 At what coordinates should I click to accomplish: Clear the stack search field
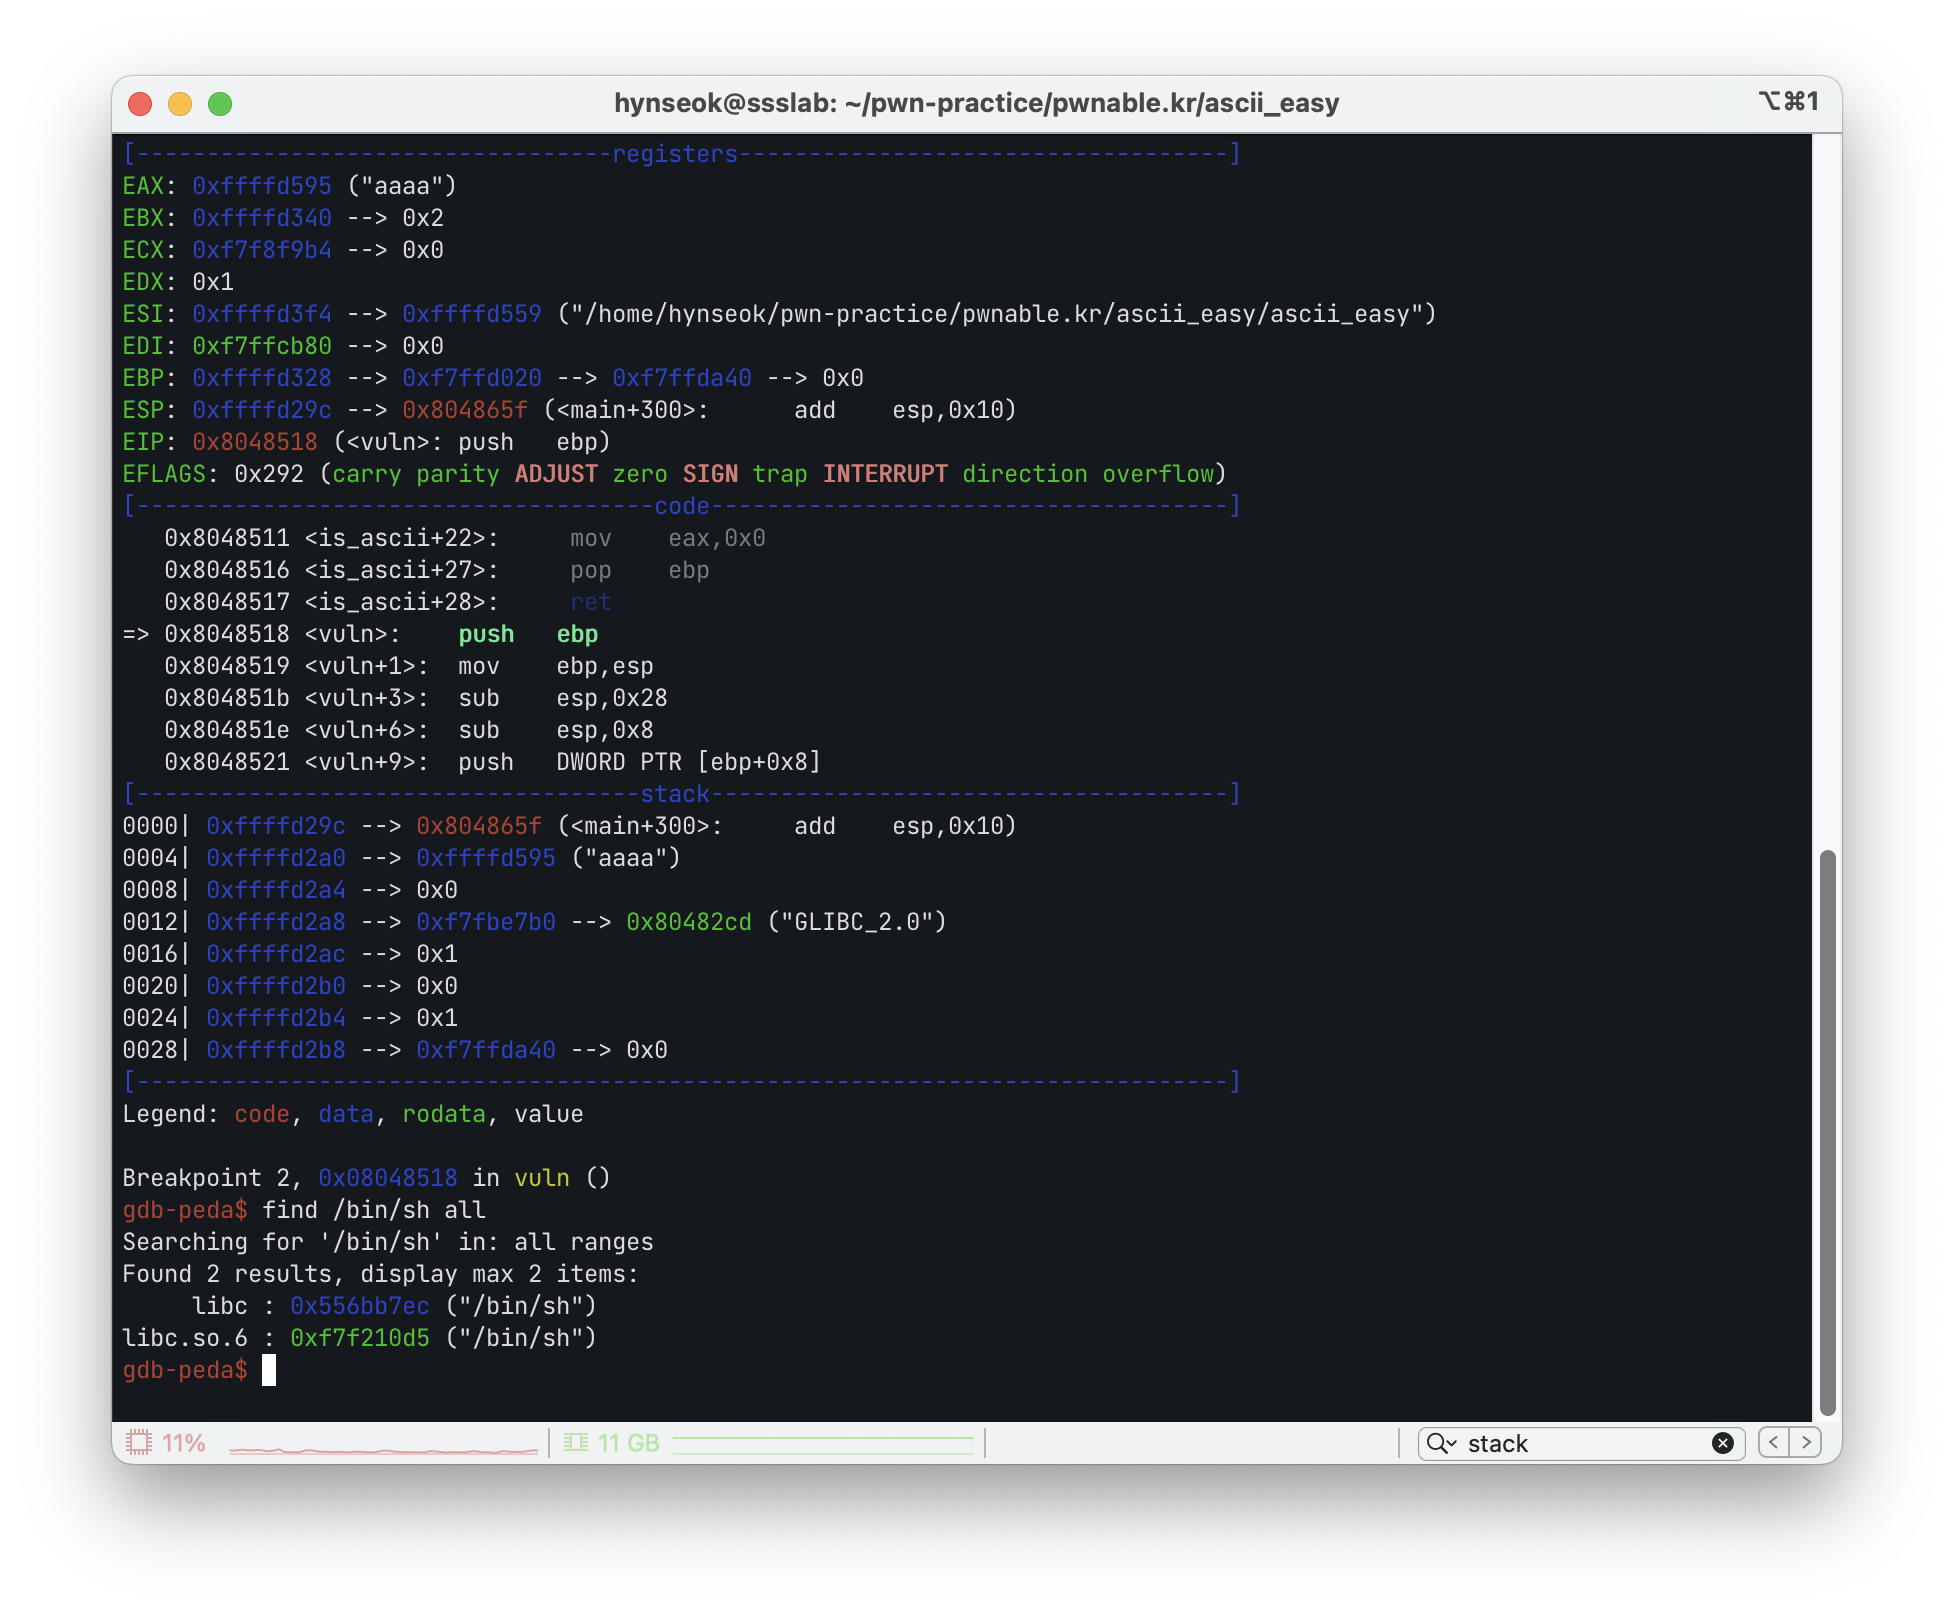click(x=1722, y=1443)
